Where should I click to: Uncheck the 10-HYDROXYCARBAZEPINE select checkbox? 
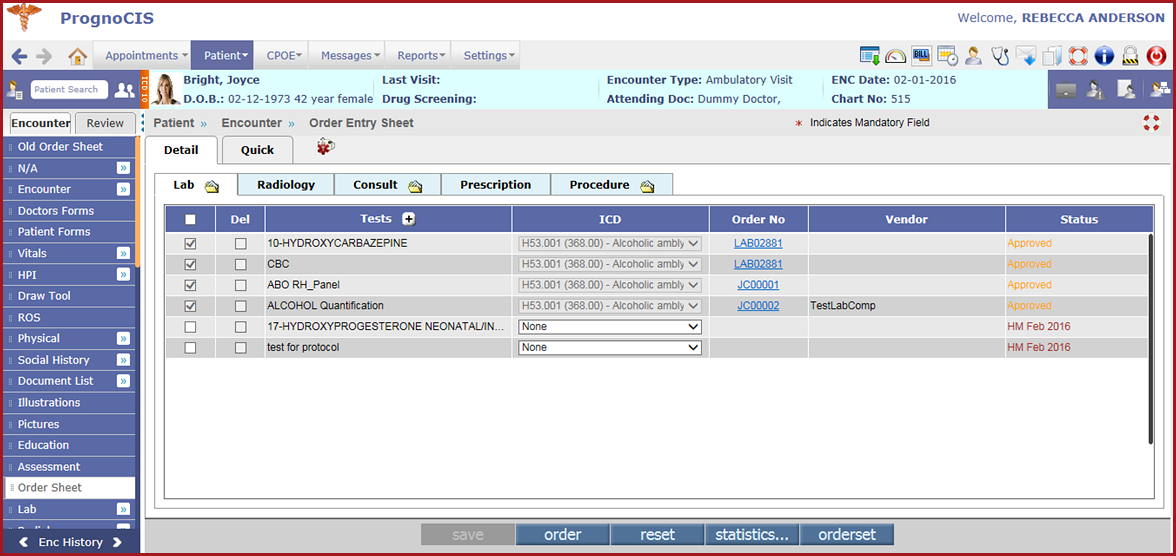(x=190, y=243)
